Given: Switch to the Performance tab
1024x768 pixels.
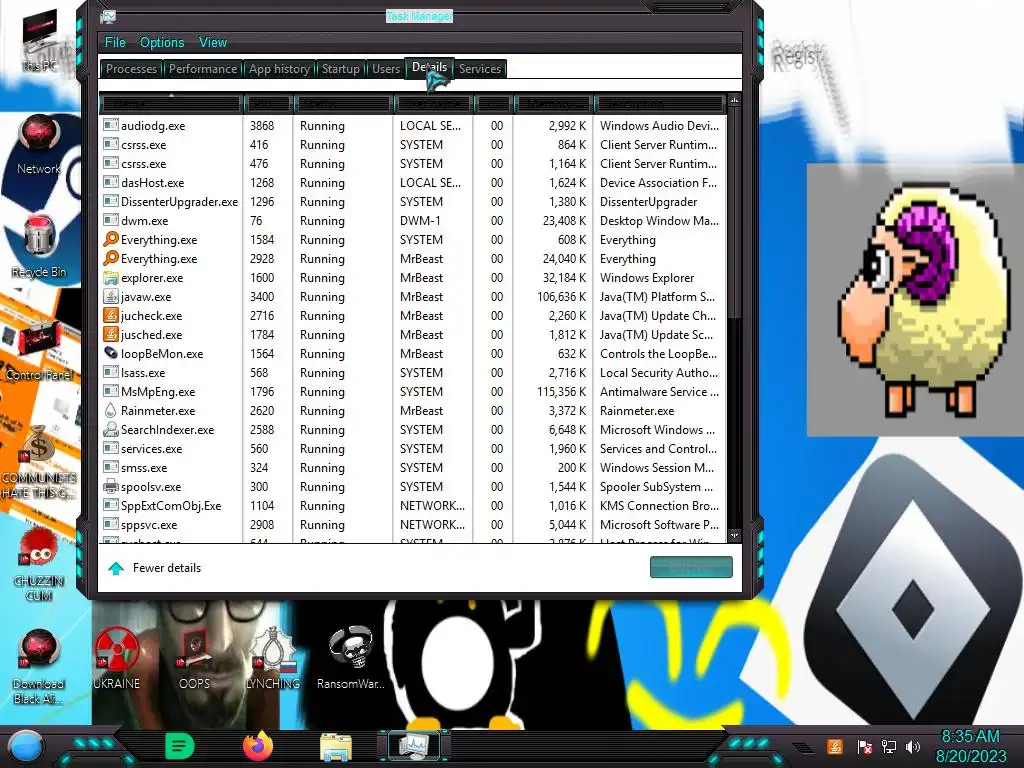Looking at the screenshot, I should 202,69.
